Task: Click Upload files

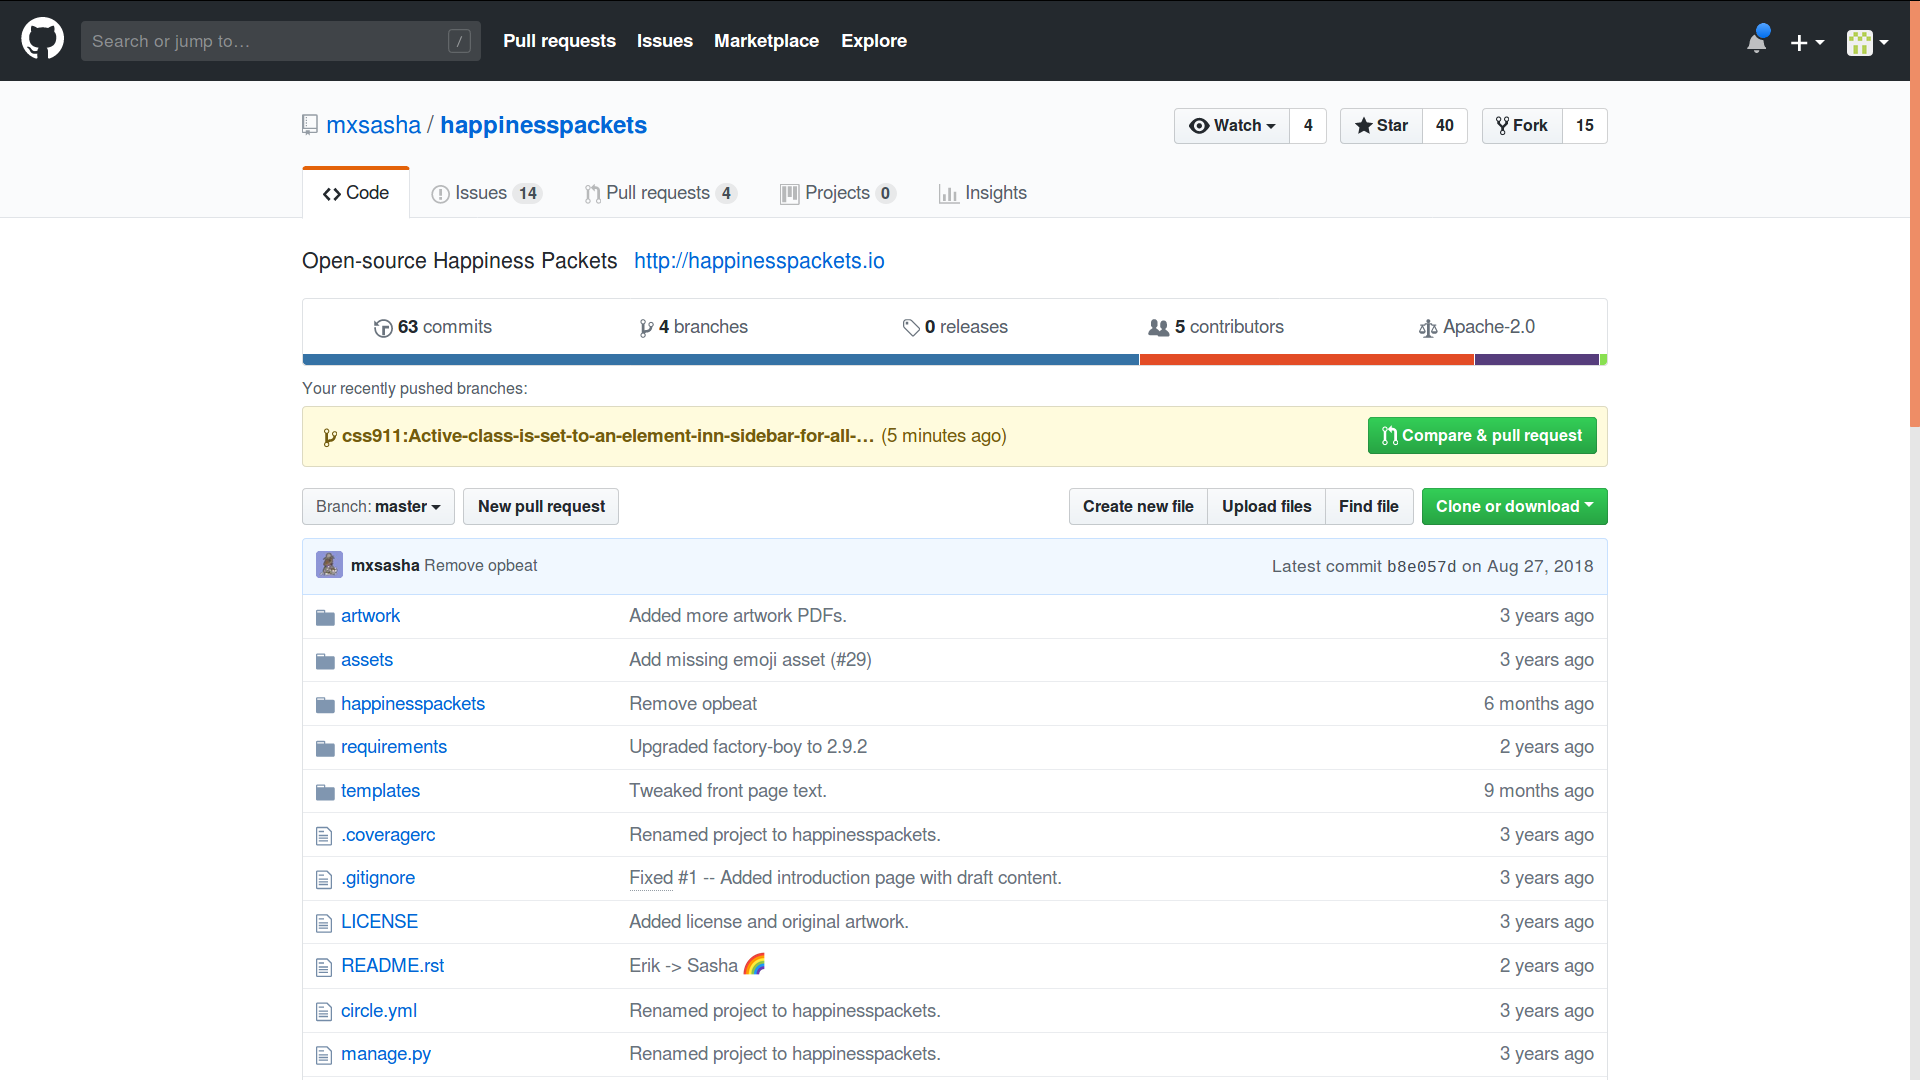Action: [x=1266, y=507]
